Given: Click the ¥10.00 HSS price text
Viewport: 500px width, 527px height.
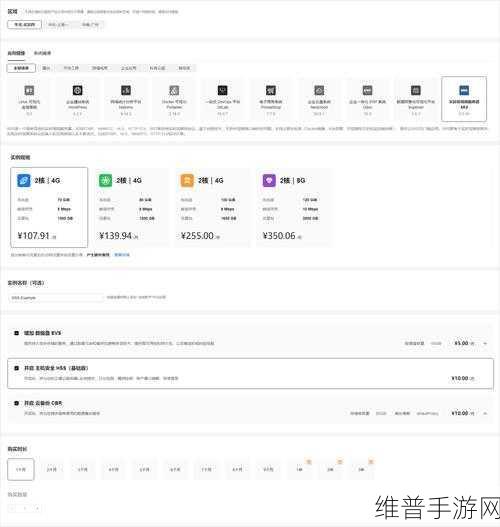Looking at the screenshot, I should (460, 378).
